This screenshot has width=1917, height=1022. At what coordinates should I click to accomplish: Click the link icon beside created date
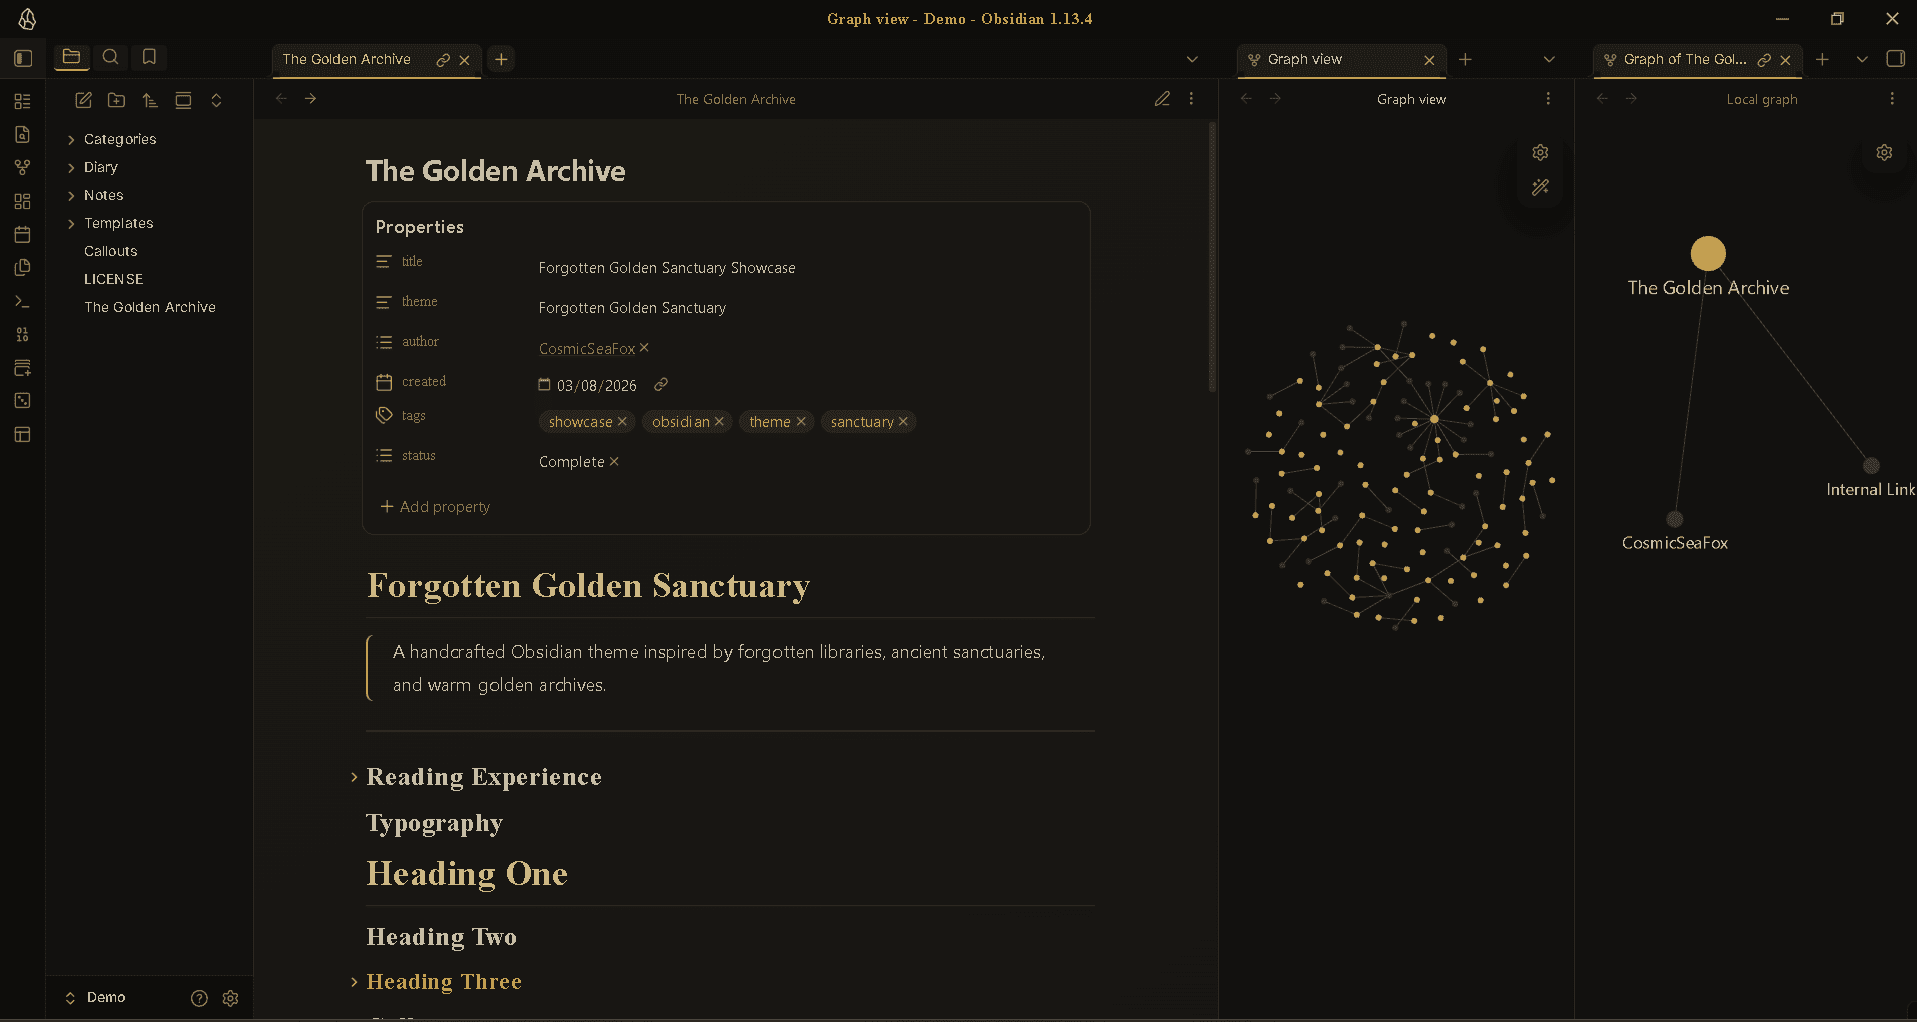coord(661,384)
